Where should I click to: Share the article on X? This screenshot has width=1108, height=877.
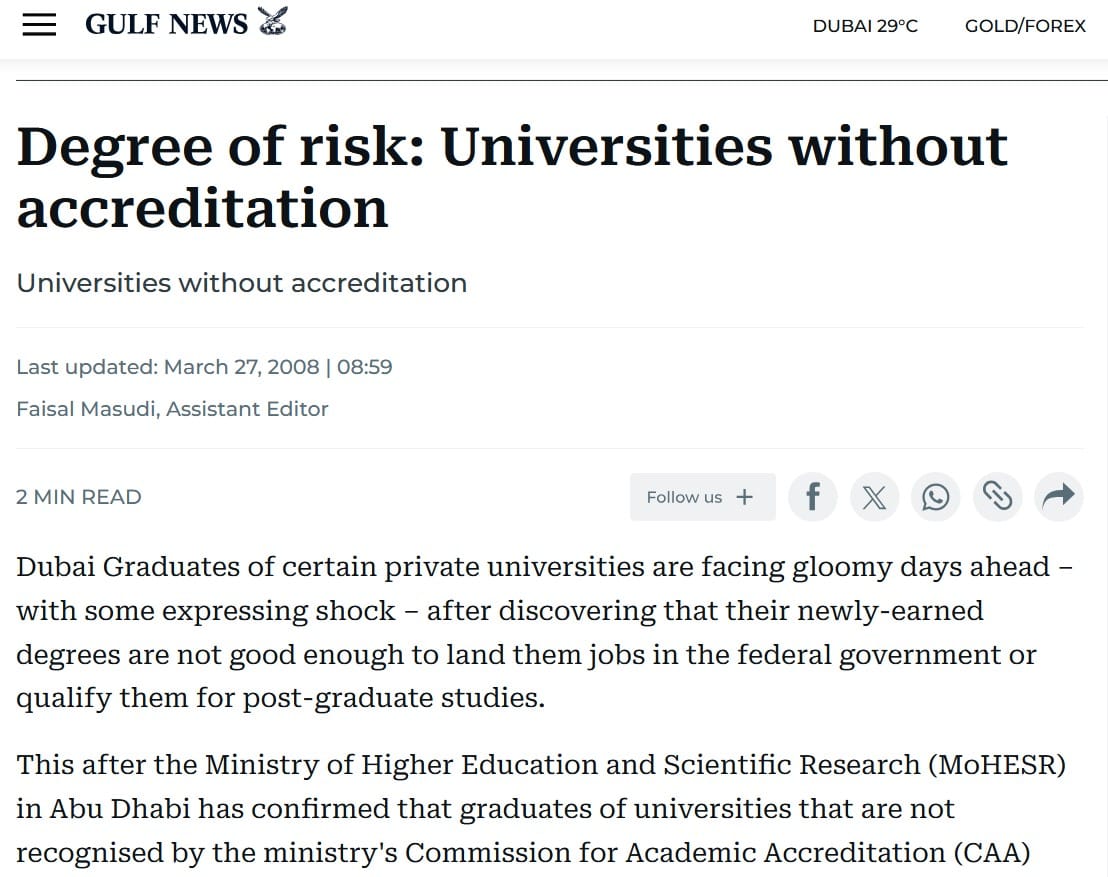tap(874, 497)
